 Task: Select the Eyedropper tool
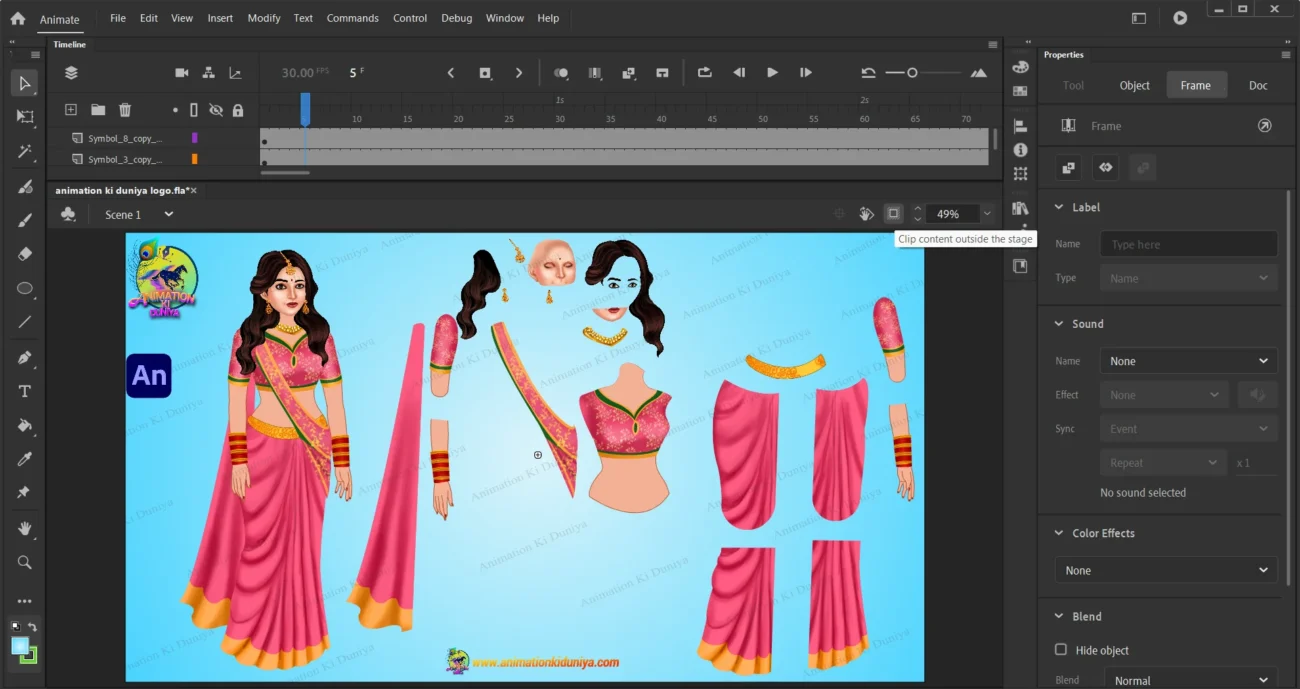pos(25,459)
